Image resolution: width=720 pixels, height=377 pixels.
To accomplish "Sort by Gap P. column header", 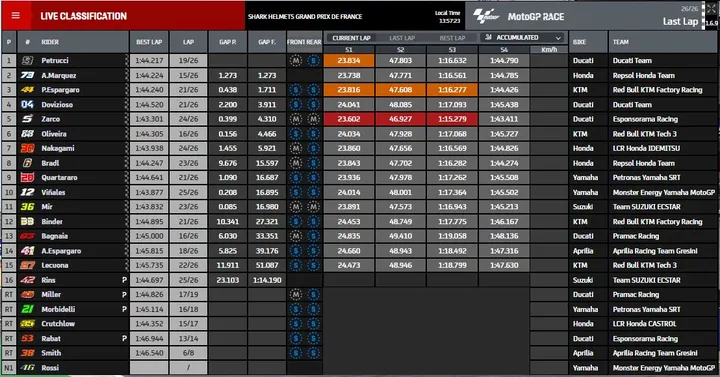I will [228, 42].
